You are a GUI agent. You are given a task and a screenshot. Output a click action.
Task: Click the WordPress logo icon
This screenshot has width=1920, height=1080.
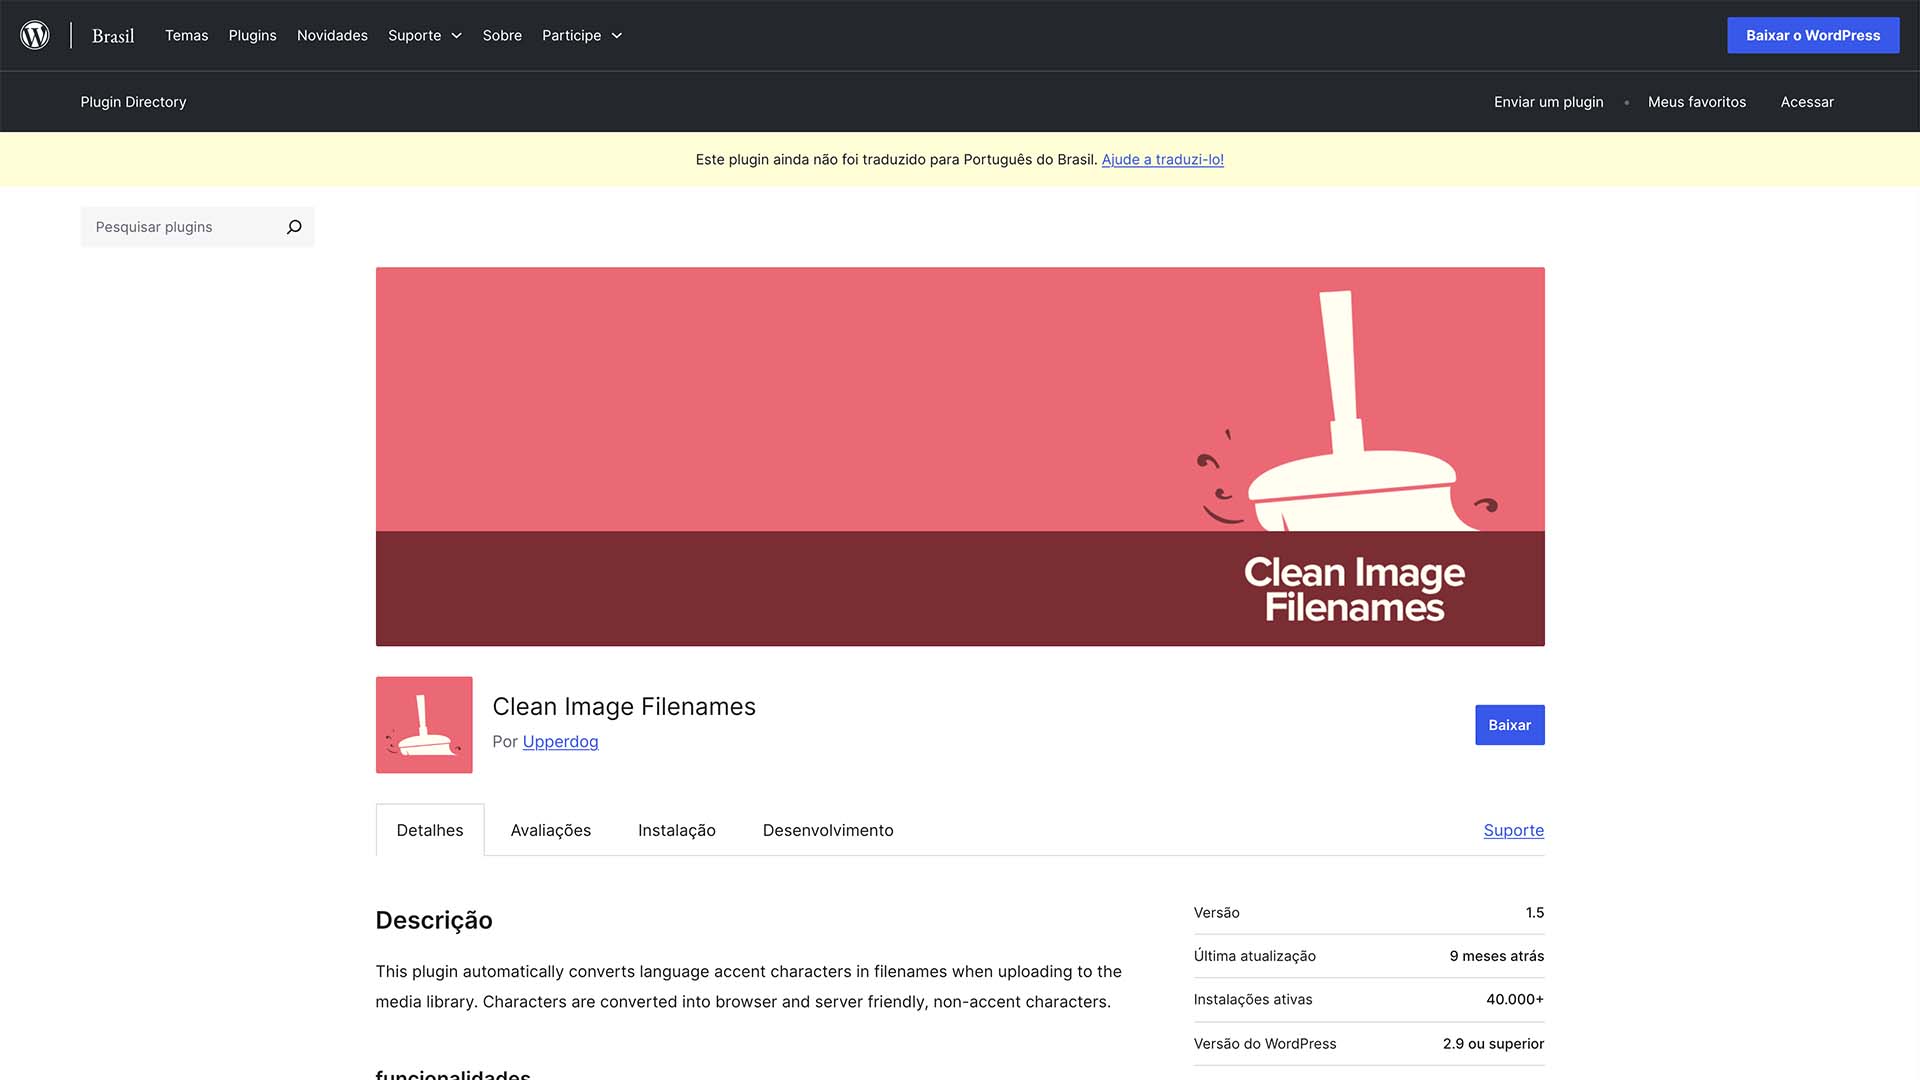[x=35, y=35]
